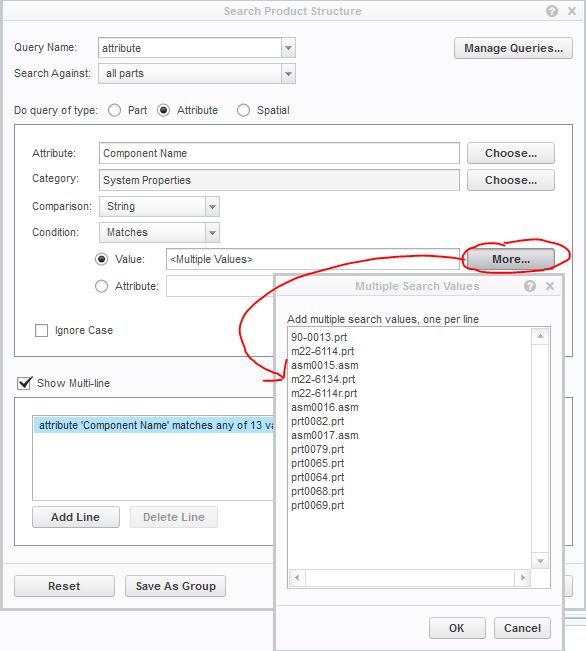586x651 pixels.
Task: Open help for Search Product Structure dialog
Action: pos(552,11)
